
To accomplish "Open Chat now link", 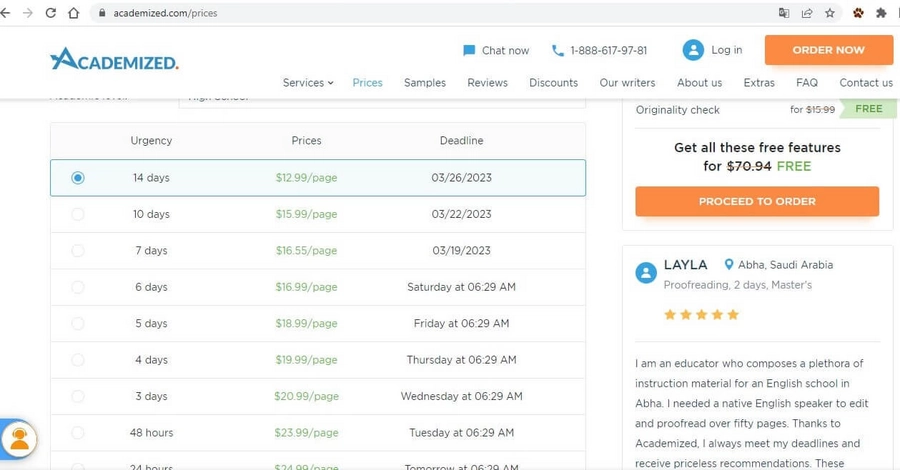I will click(x=496, y=51).
